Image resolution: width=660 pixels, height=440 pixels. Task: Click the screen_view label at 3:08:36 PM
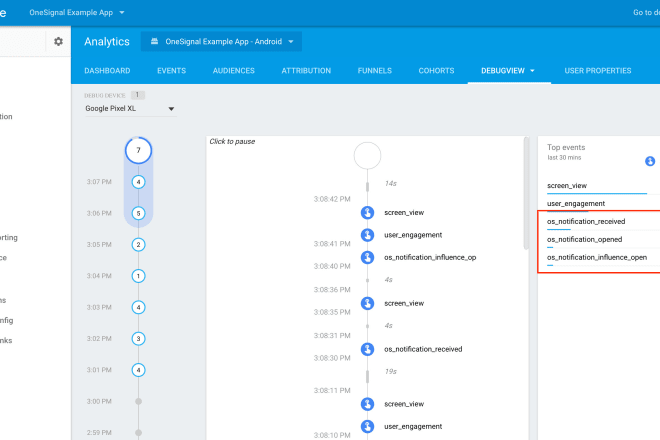404,303
